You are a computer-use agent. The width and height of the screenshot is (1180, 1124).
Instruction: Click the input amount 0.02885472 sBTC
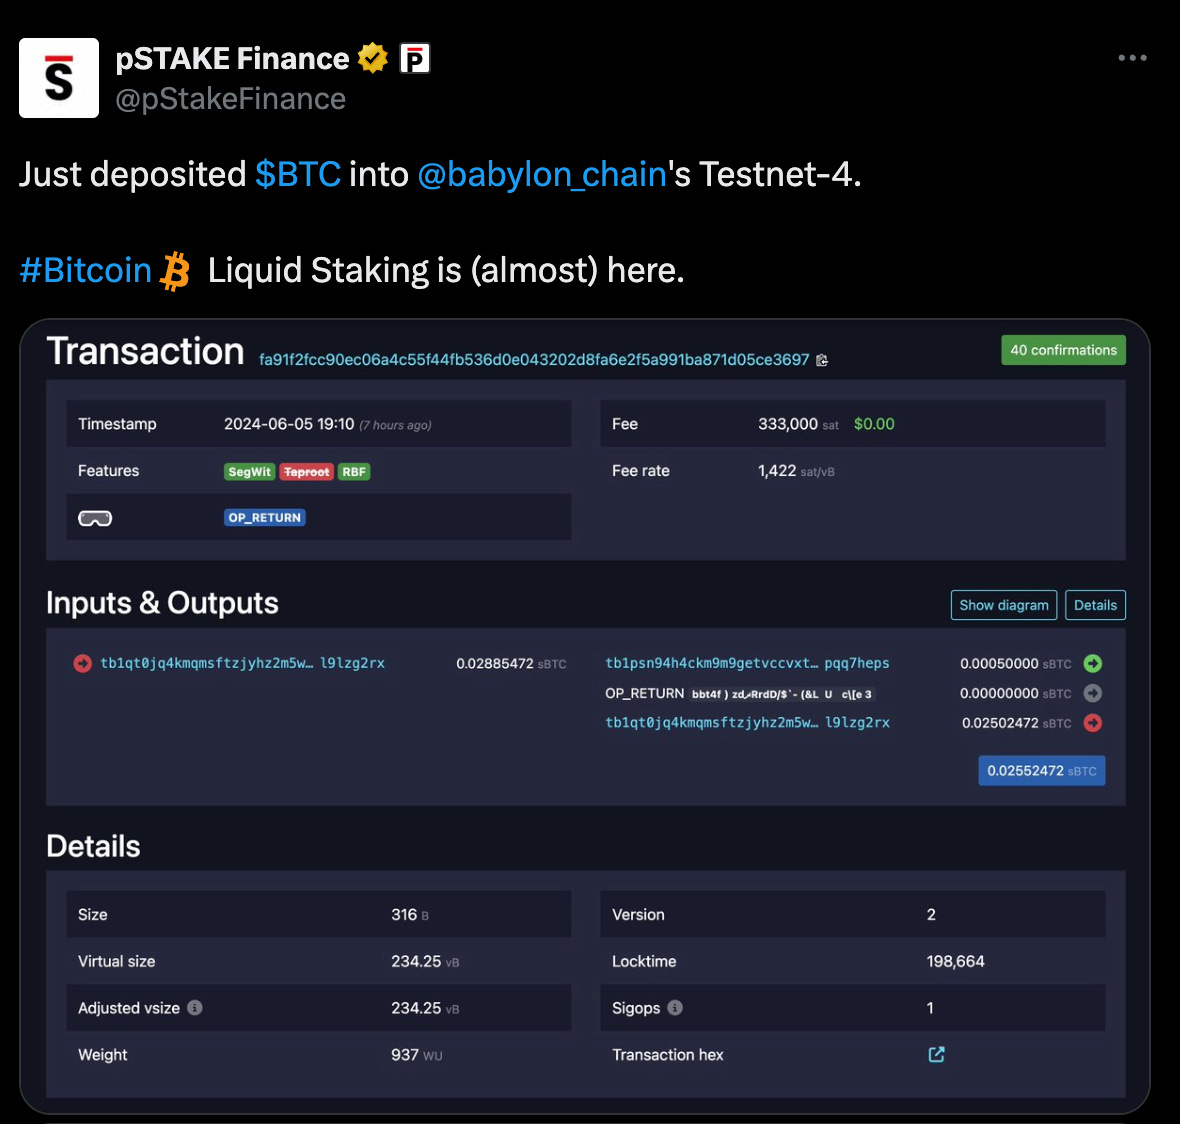511,664
